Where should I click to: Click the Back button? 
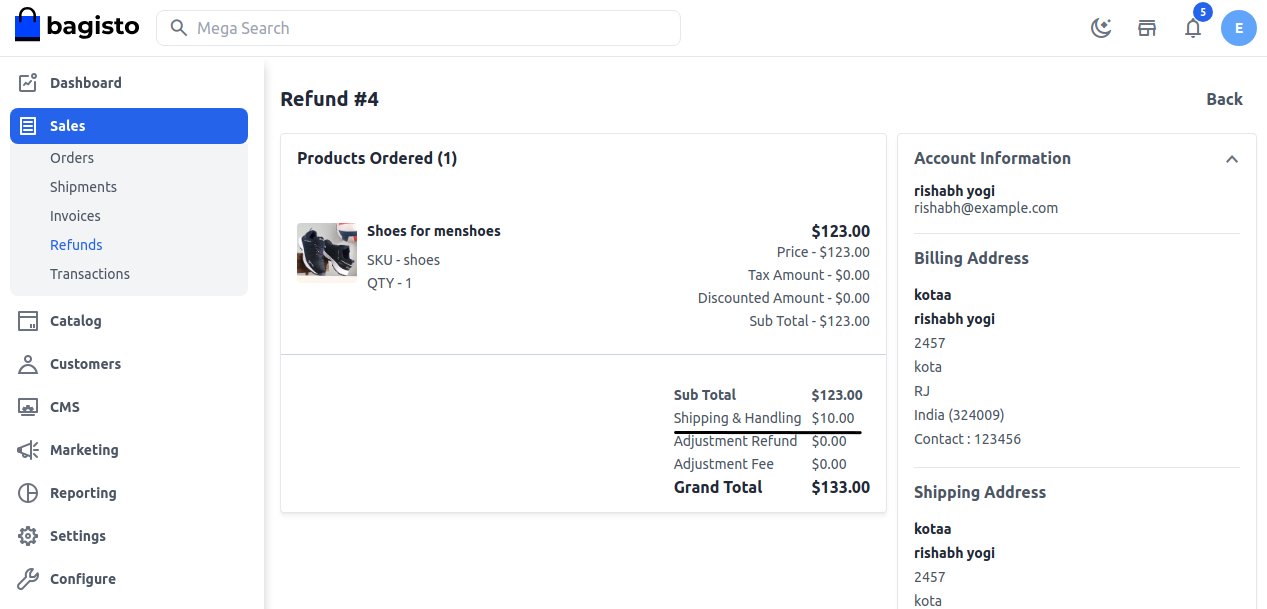point(1224,99)
